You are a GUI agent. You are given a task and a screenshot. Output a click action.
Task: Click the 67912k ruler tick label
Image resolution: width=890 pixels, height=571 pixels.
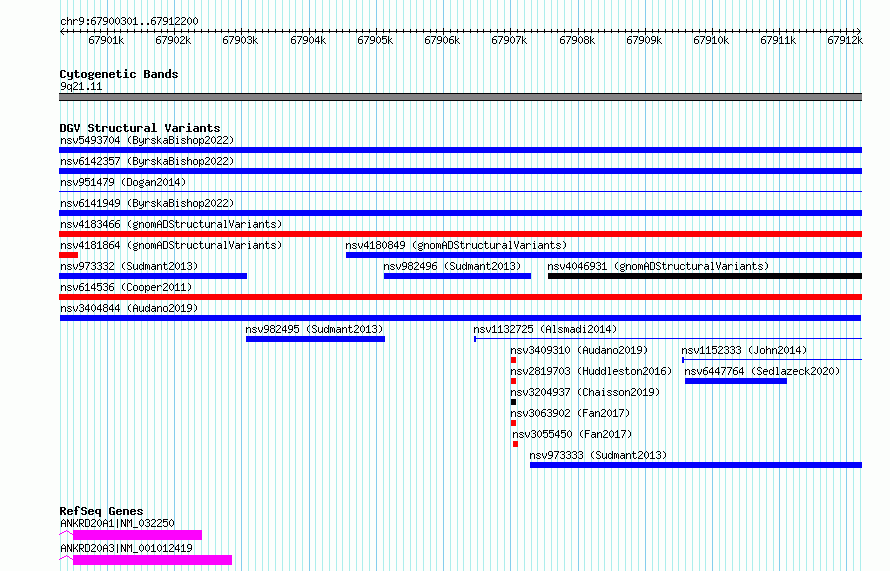(845, 40)
